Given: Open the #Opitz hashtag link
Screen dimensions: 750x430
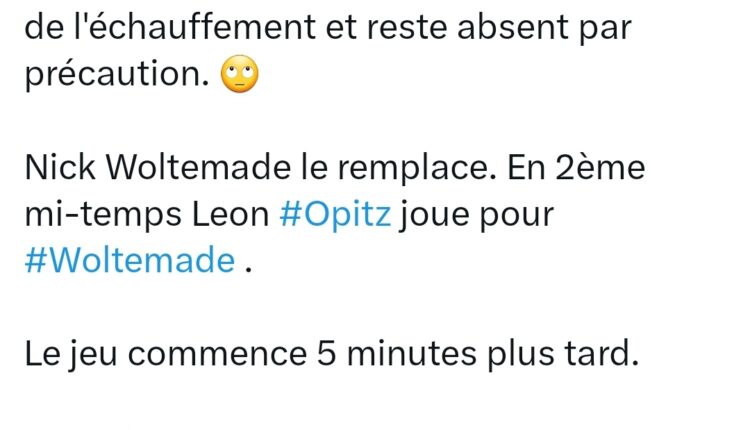Looking at the screenshot, I should click(335, 214).
